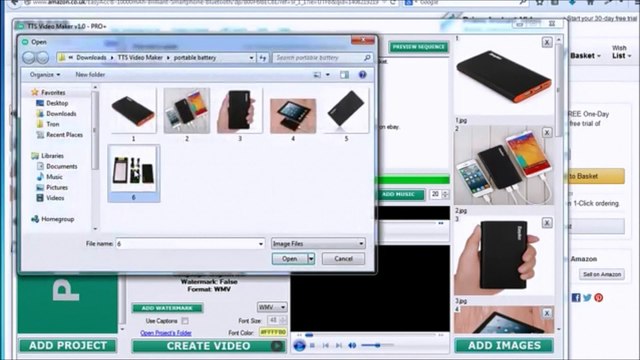This screenshot has width=640, height=360.
Task: Select Favorites in the navigation pane
Action: point(53,93)
